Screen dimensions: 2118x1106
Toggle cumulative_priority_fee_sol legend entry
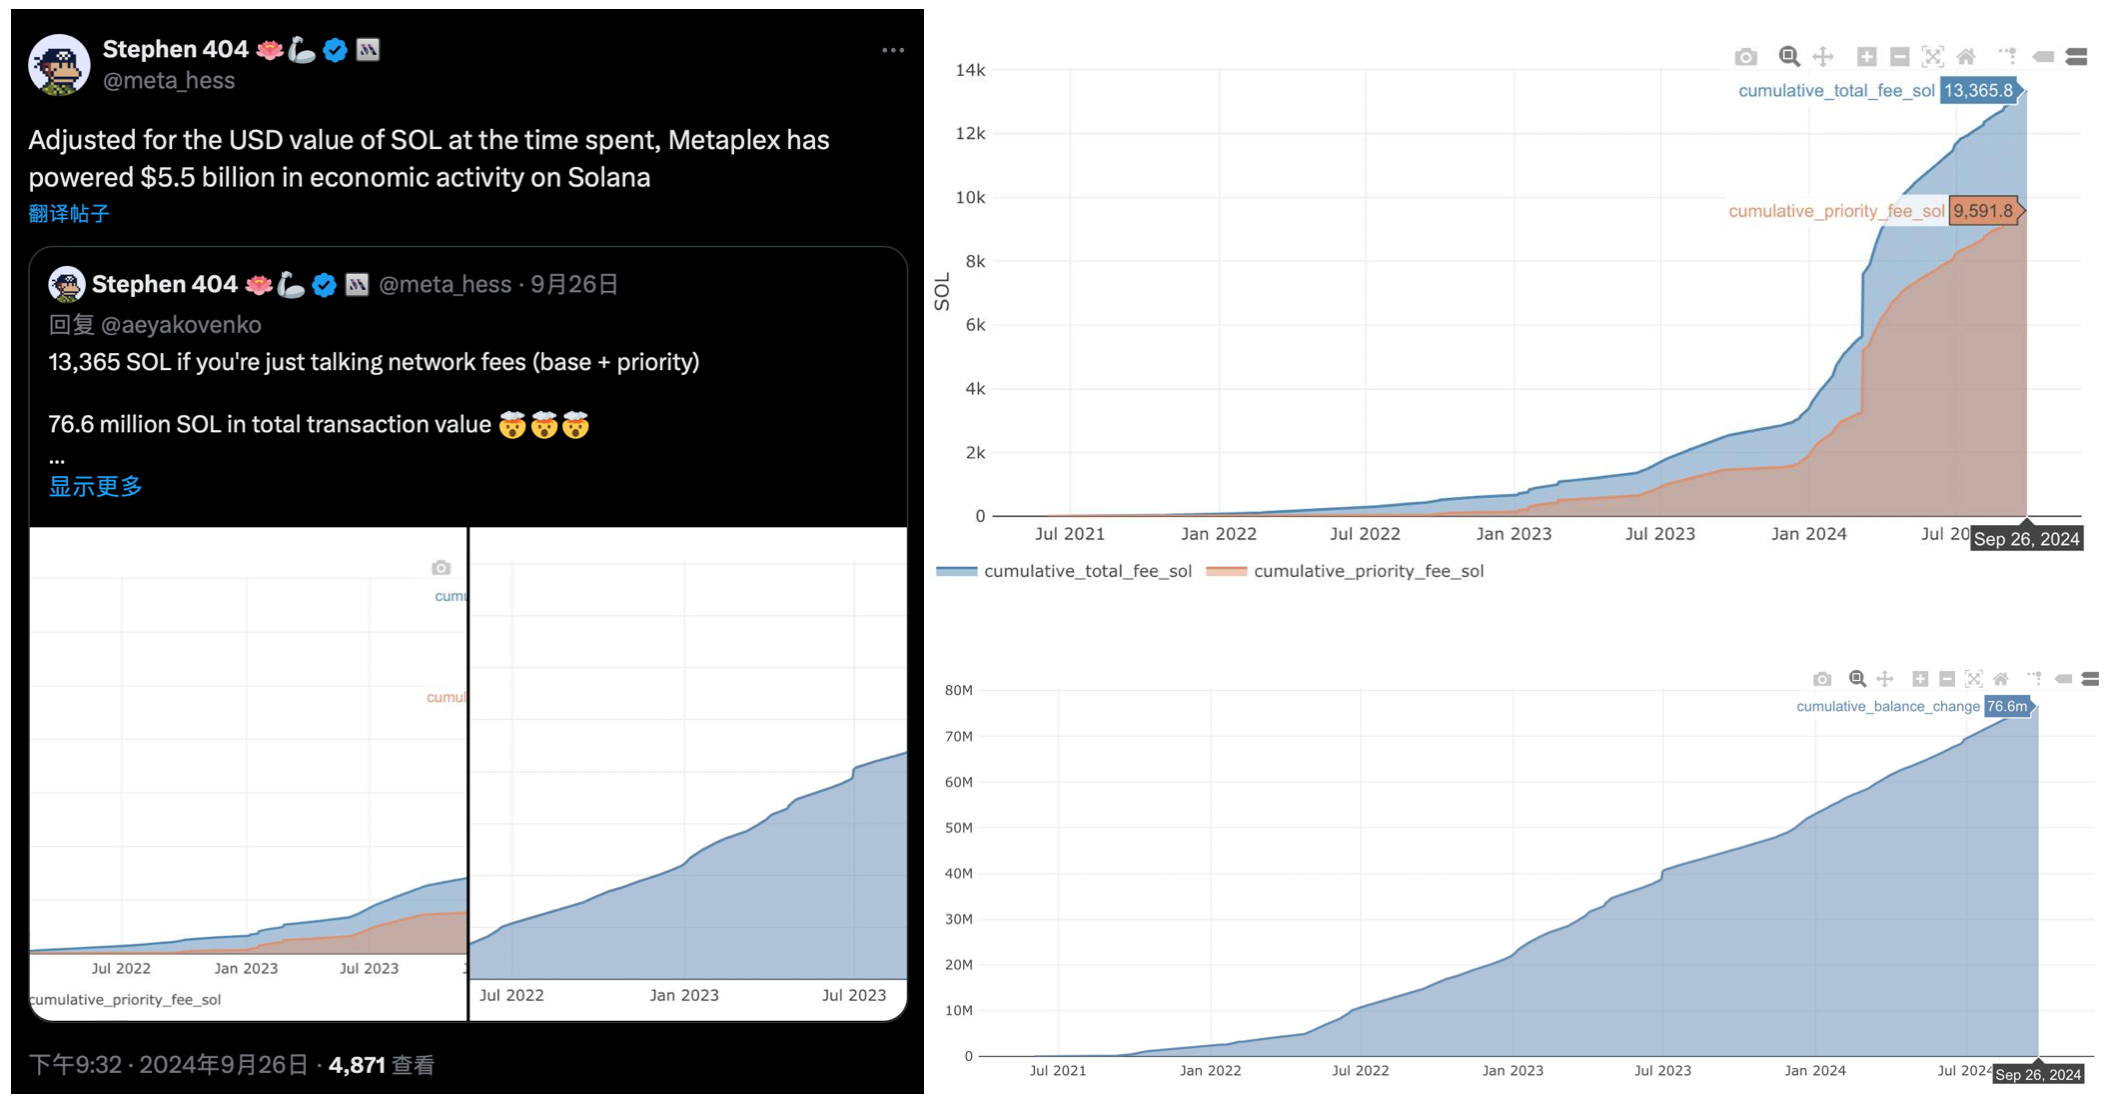click(1368, 571)
